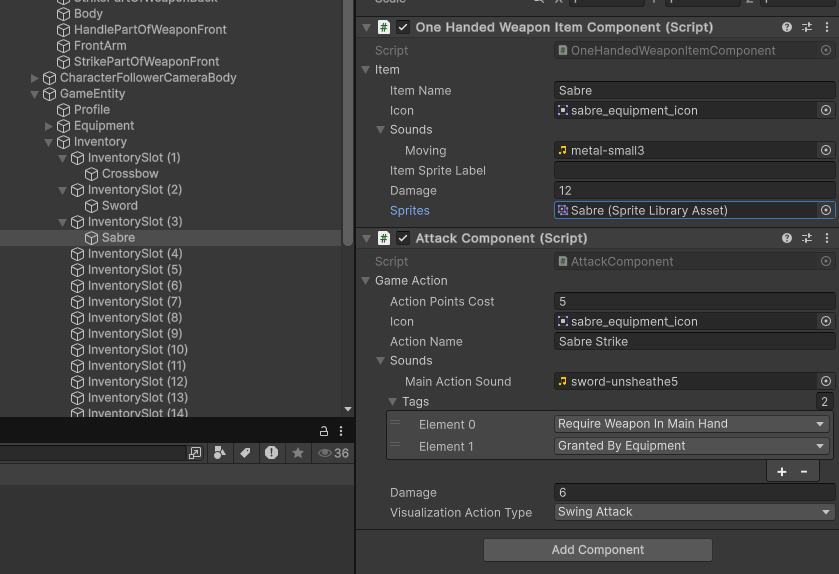Click the Action Points Cost field
Image resolution: width=839 pixels, height=574 pixels.
(695, 301)
